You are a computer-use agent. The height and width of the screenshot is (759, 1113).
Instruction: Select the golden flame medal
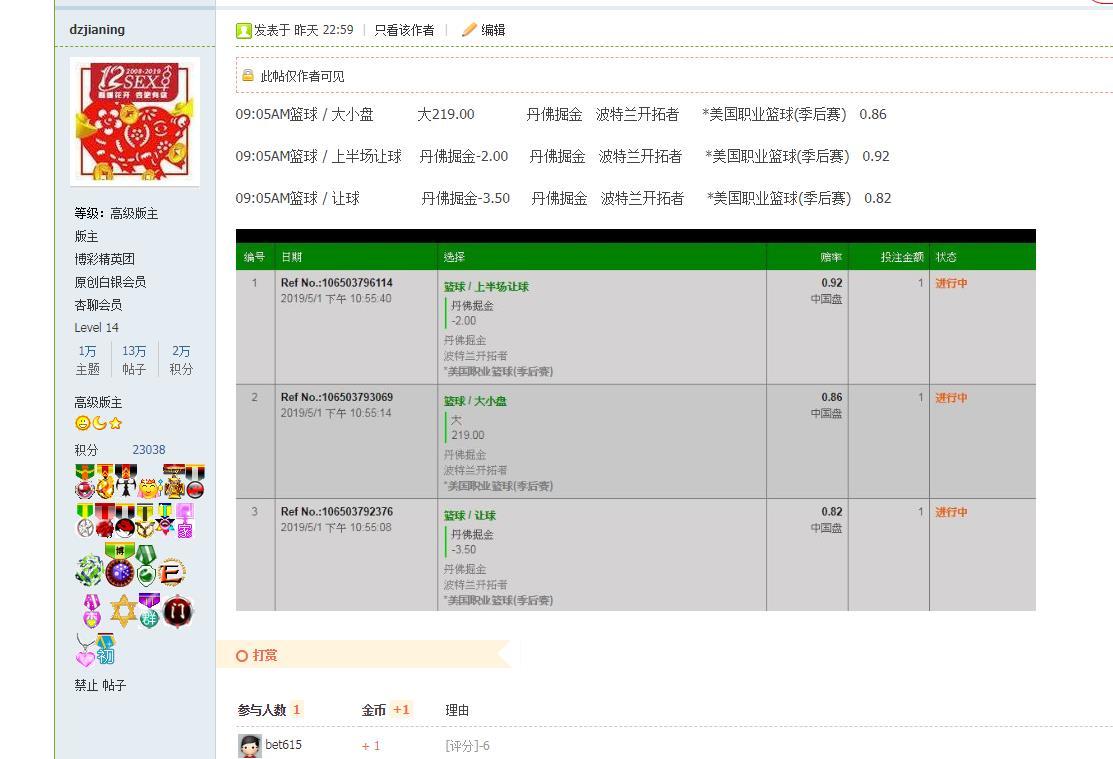[105, 481]
